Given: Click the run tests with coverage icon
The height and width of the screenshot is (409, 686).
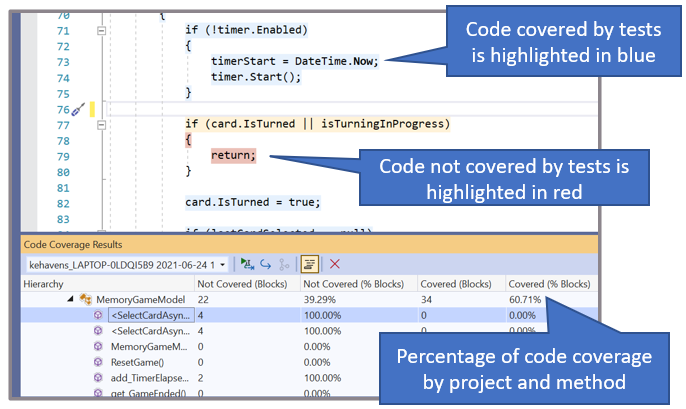Looking at the screenshot, I should 247,264.
